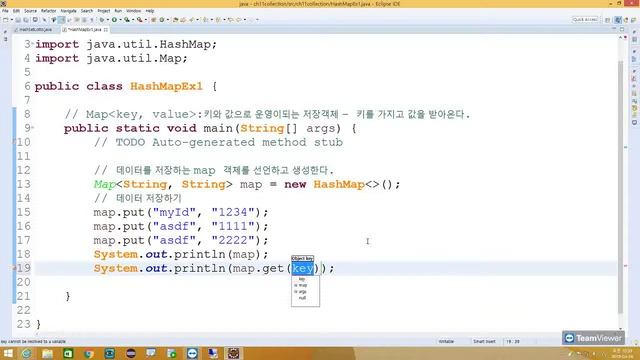Click the cursor position status entry

tap(513, 341)
